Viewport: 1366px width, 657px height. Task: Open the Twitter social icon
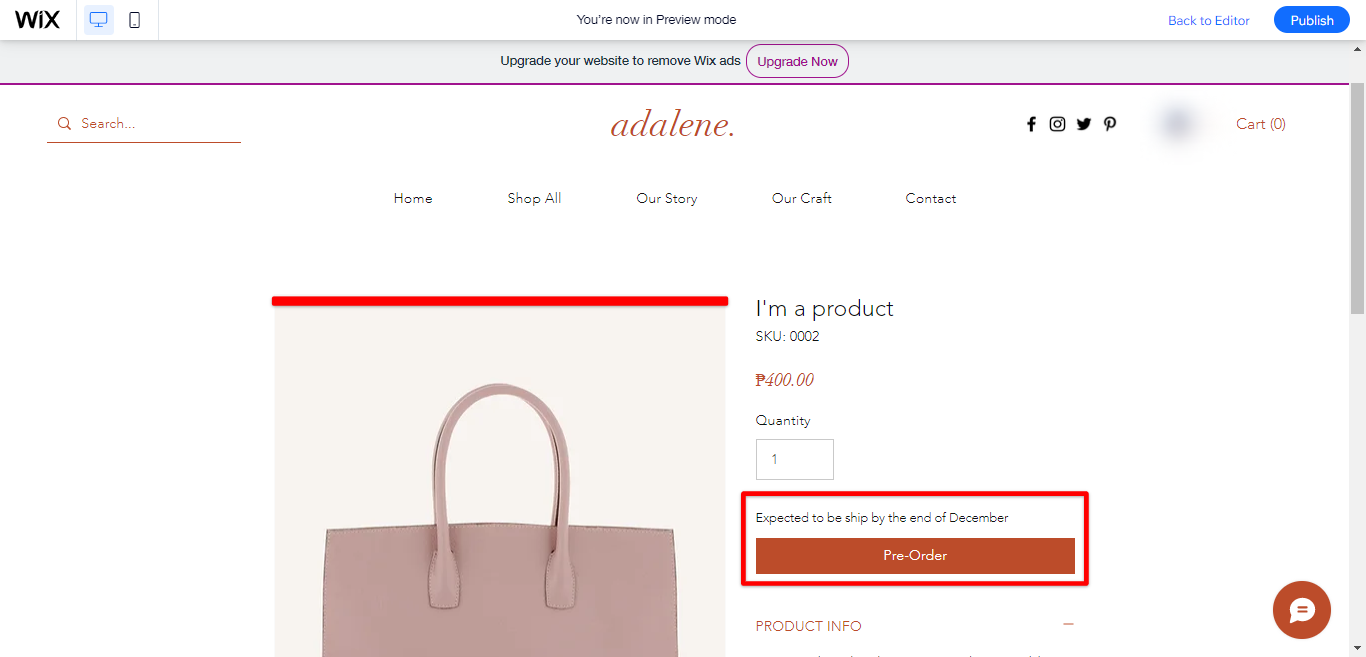[1084, 123]
